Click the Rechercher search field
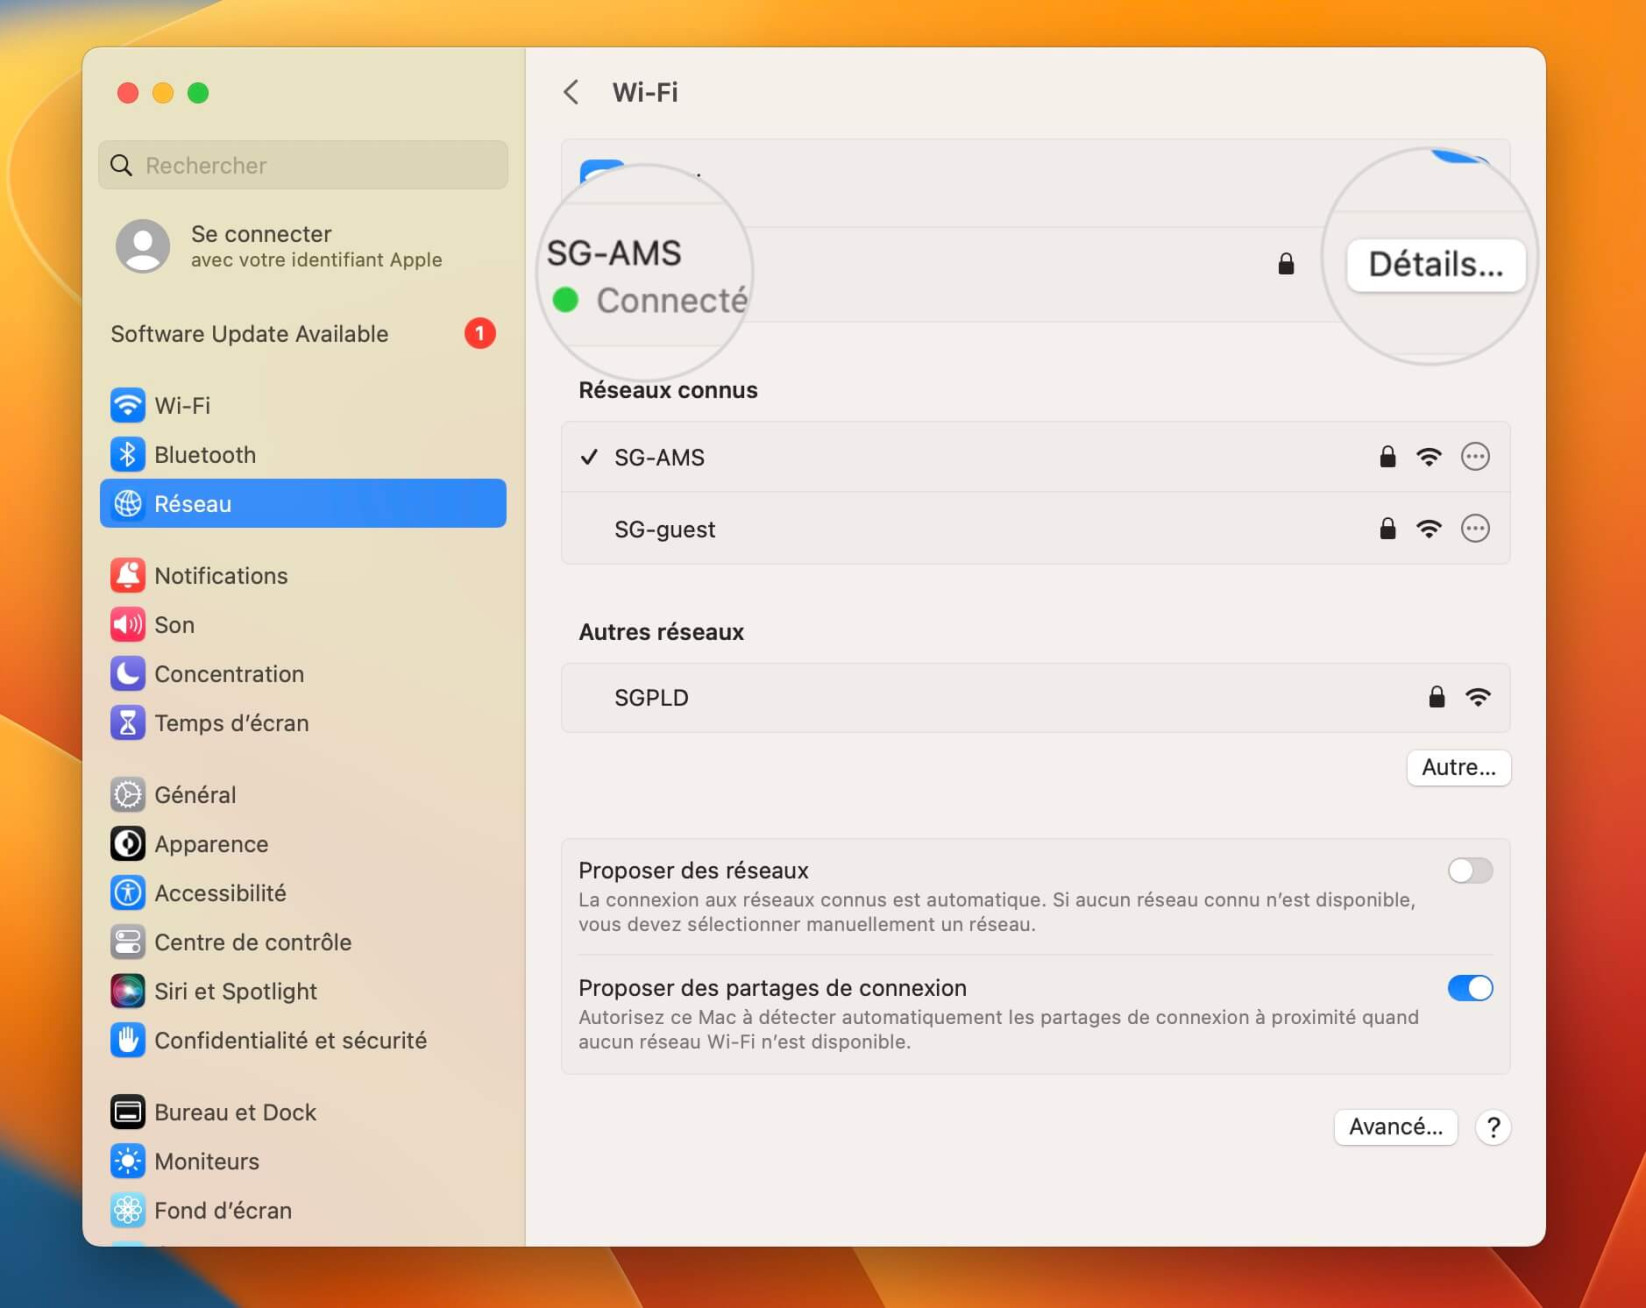The height and width of the screenshot is (1308, 1646). [303, 165]
